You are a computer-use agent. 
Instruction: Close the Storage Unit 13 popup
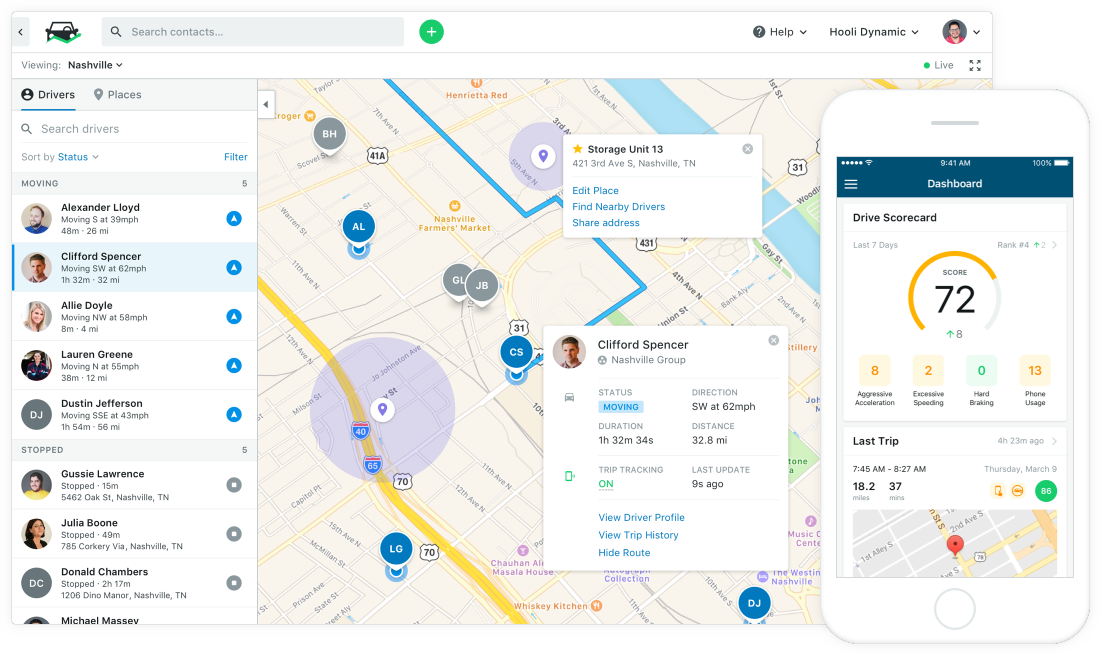(748, 149)
